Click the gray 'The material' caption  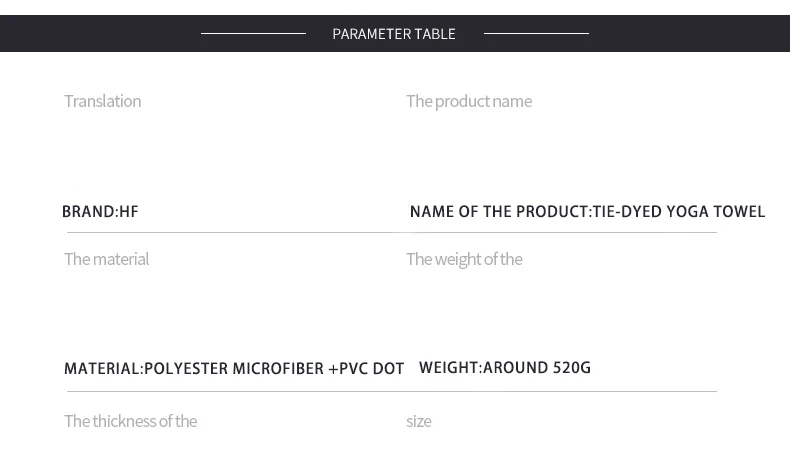106,259
